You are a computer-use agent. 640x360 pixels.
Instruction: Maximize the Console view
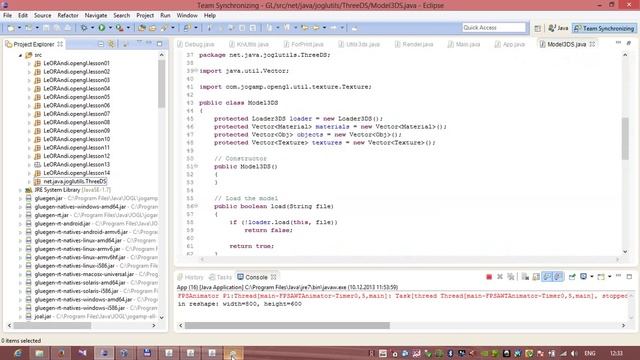click(x=629, y=276)
